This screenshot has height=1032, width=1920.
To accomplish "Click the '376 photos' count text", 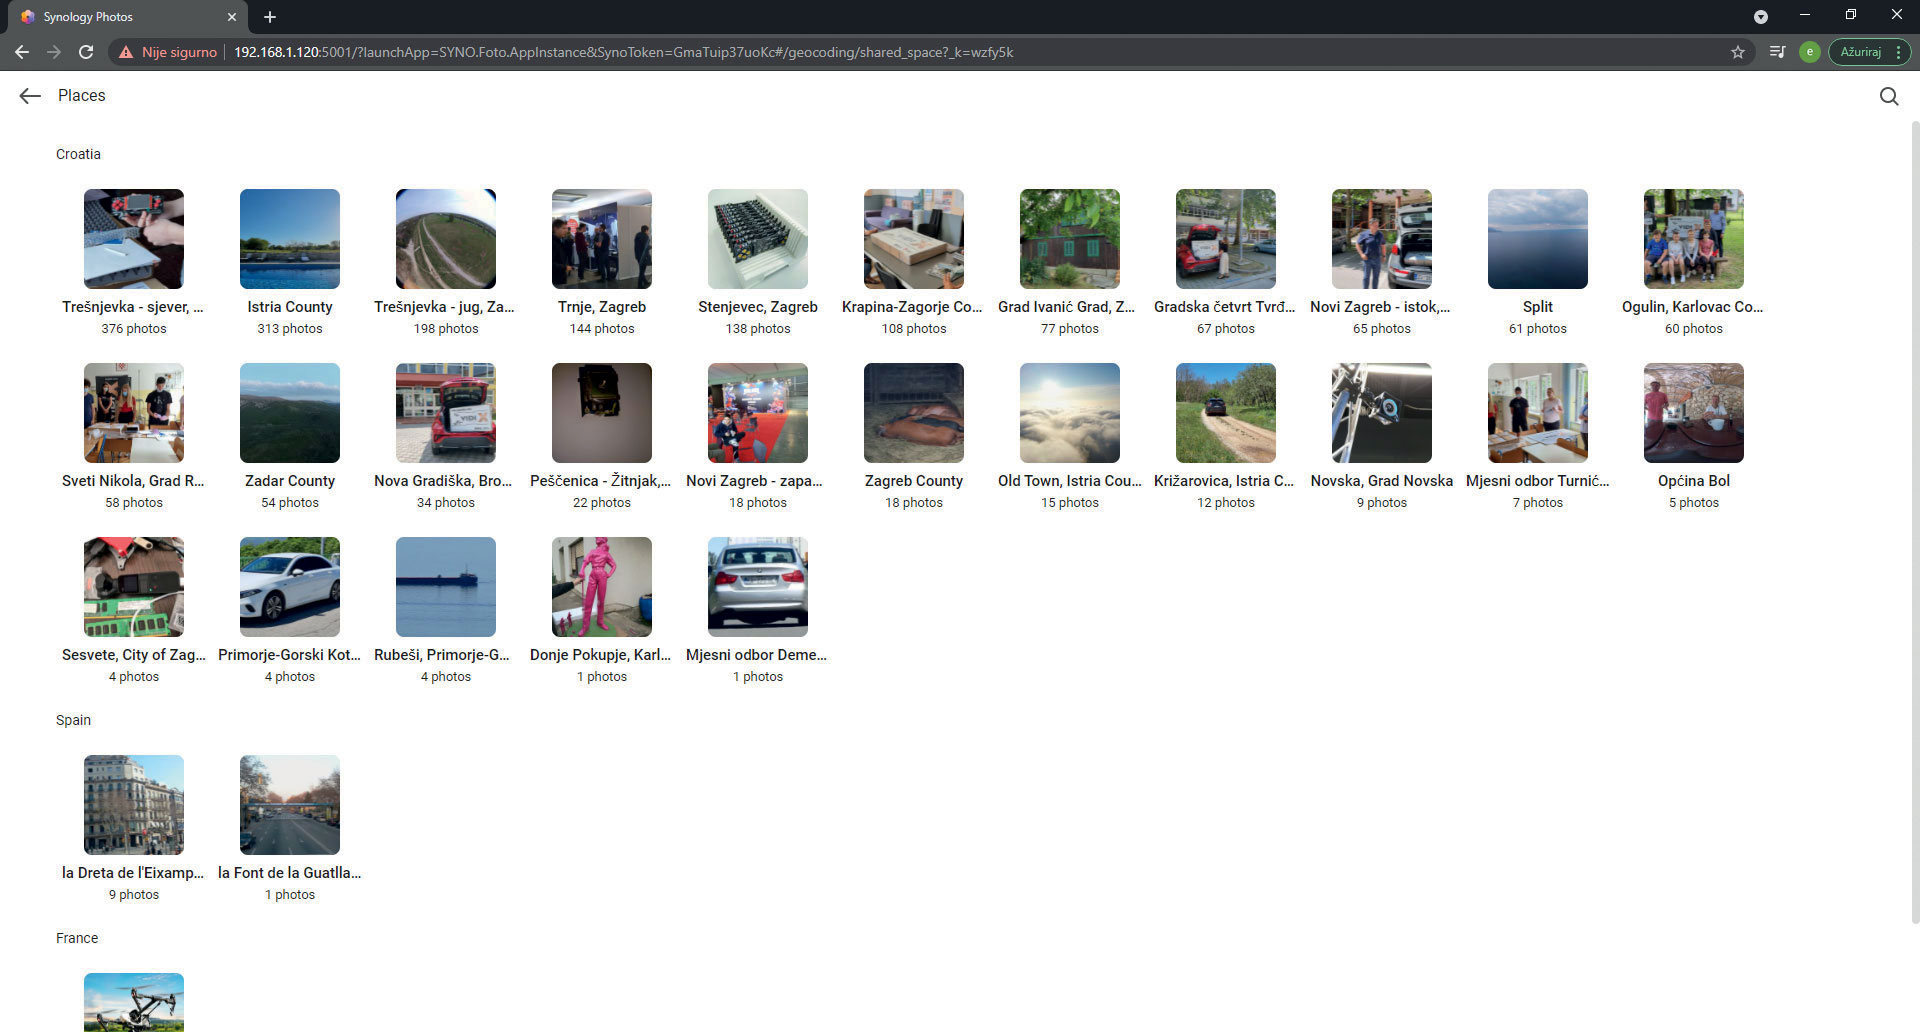I will tap(134, 329).
